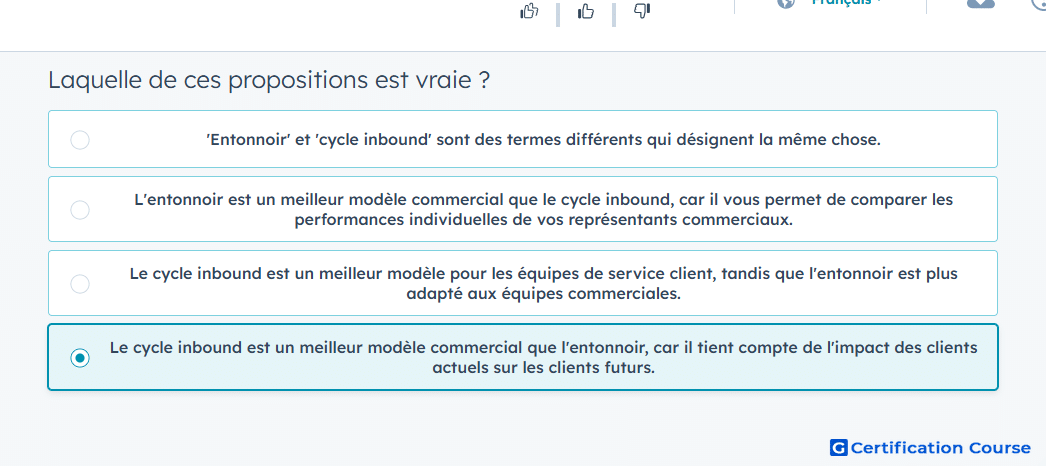Click the partially visible circular icon at far right

pyautogui.click(x=1039, y=4)
